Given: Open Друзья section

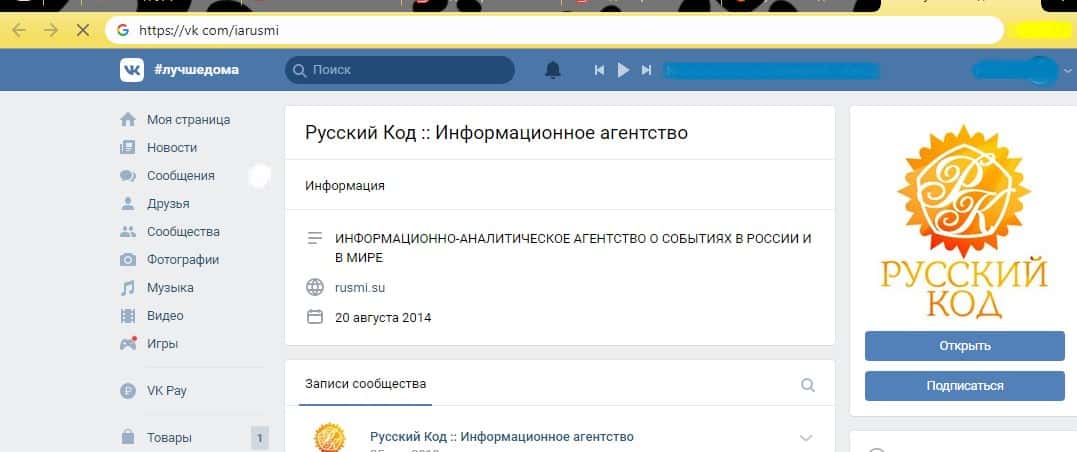Looking at the screenshot, I should point(168,204).
